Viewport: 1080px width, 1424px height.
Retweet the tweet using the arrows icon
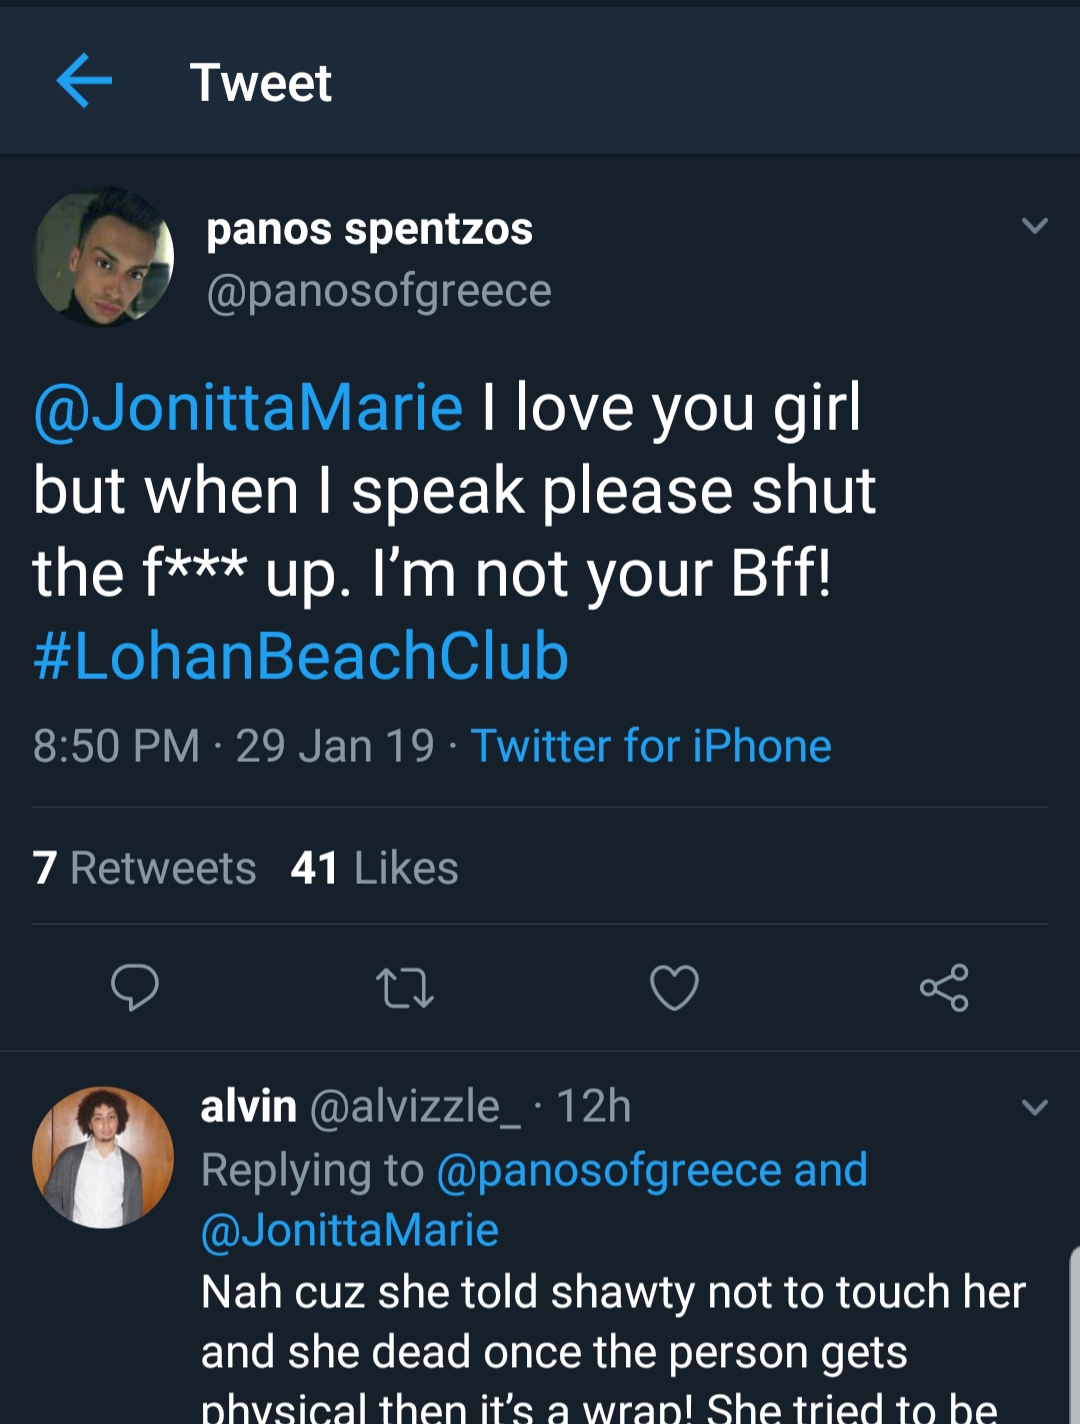(405, 988)
